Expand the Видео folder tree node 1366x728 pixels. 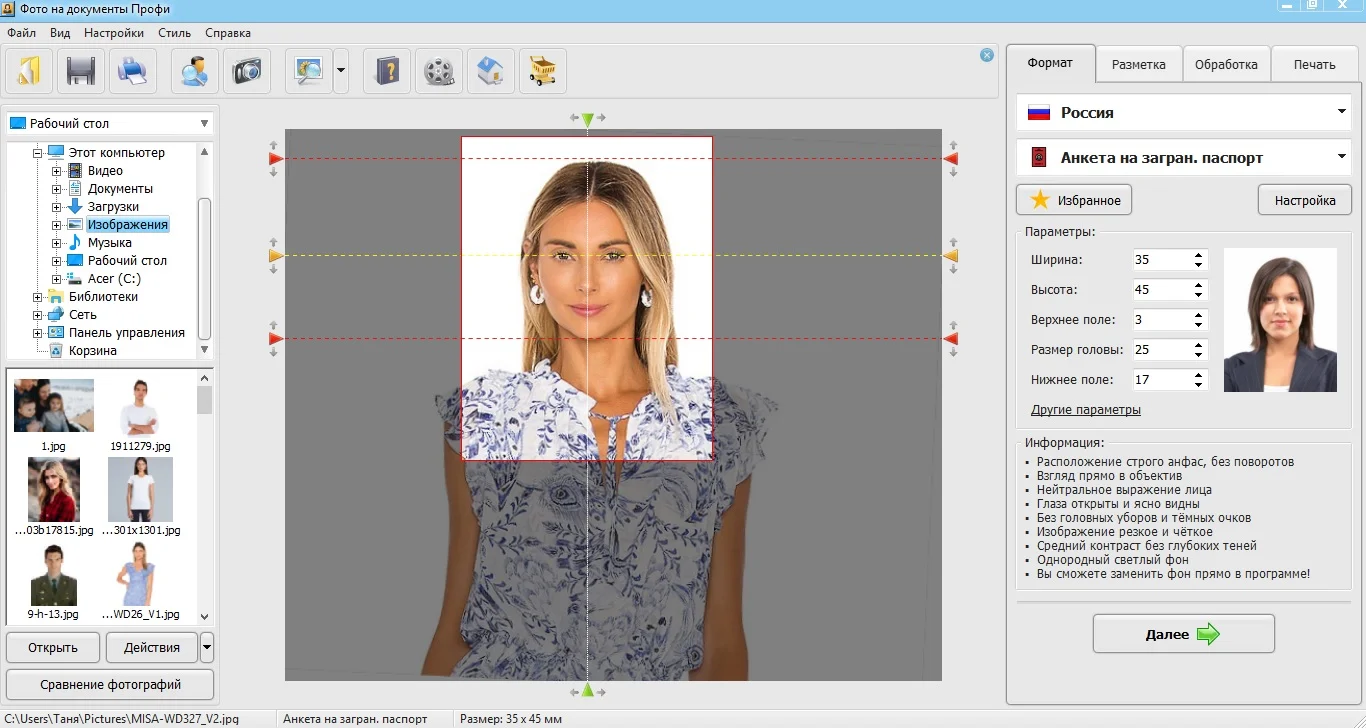click(57, 171)
